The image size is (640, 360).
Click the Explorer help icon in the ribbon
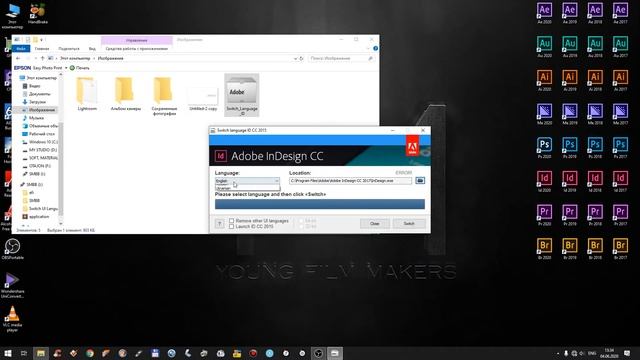376,49
